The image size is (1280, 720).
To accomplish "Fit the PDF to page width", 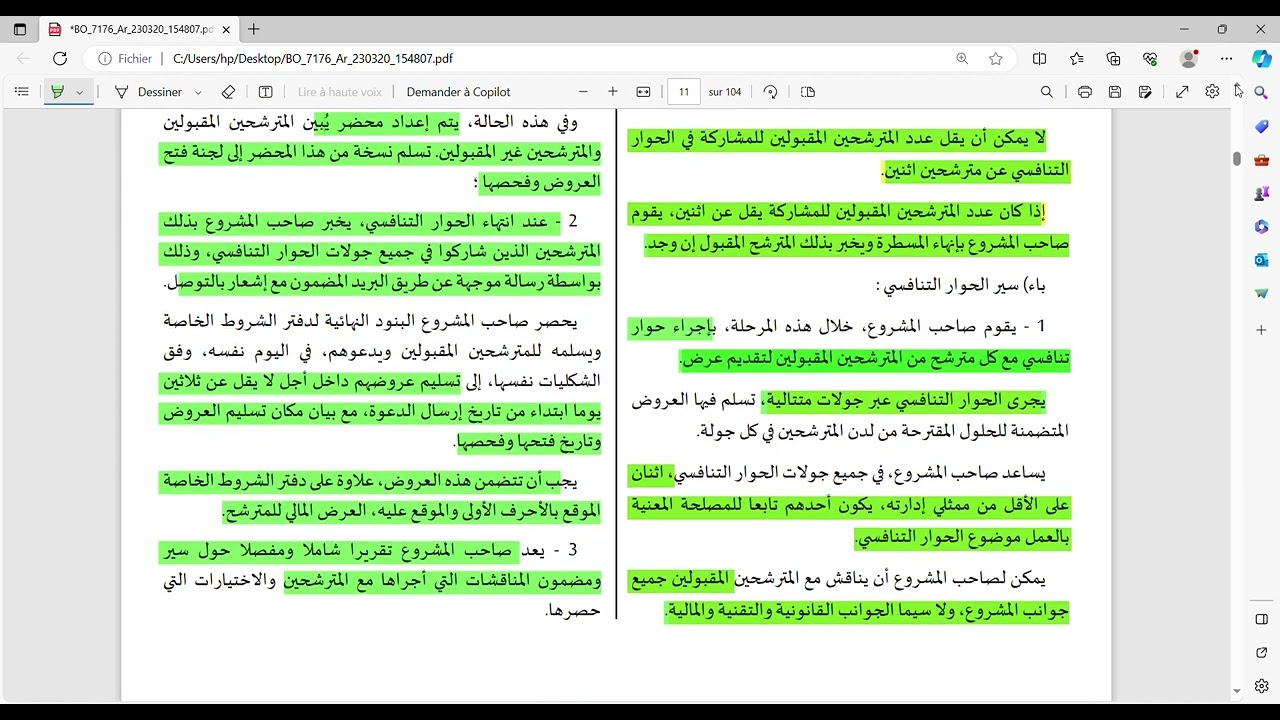I will click(x=643, y=92).
